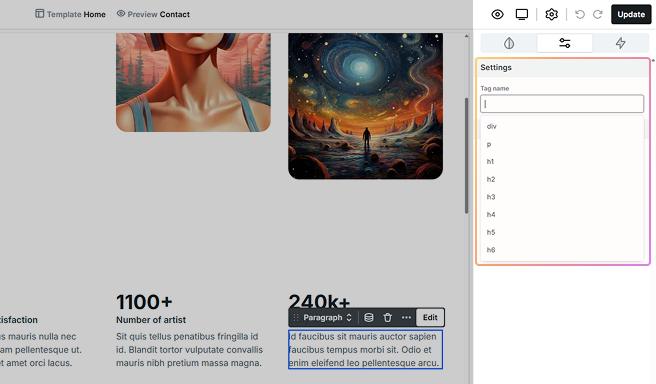Grab the drag handle on Paragraph toolbar
Image resolution: width=656 pixels, height=384 pixels.
pos(296,317)
